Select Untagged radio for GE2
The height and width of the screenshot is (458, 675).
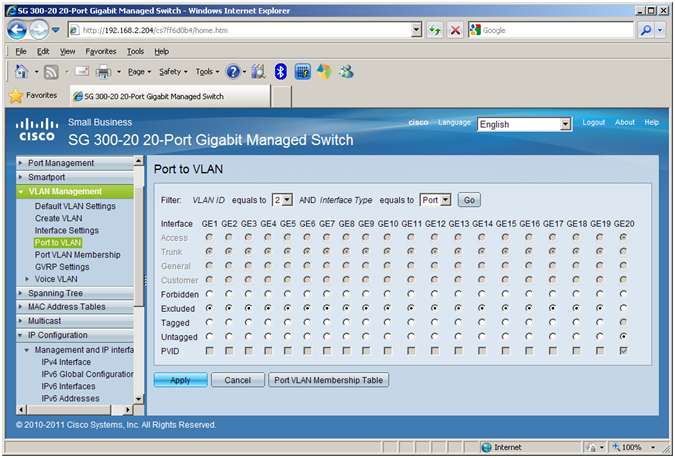[x=229, y=337]
